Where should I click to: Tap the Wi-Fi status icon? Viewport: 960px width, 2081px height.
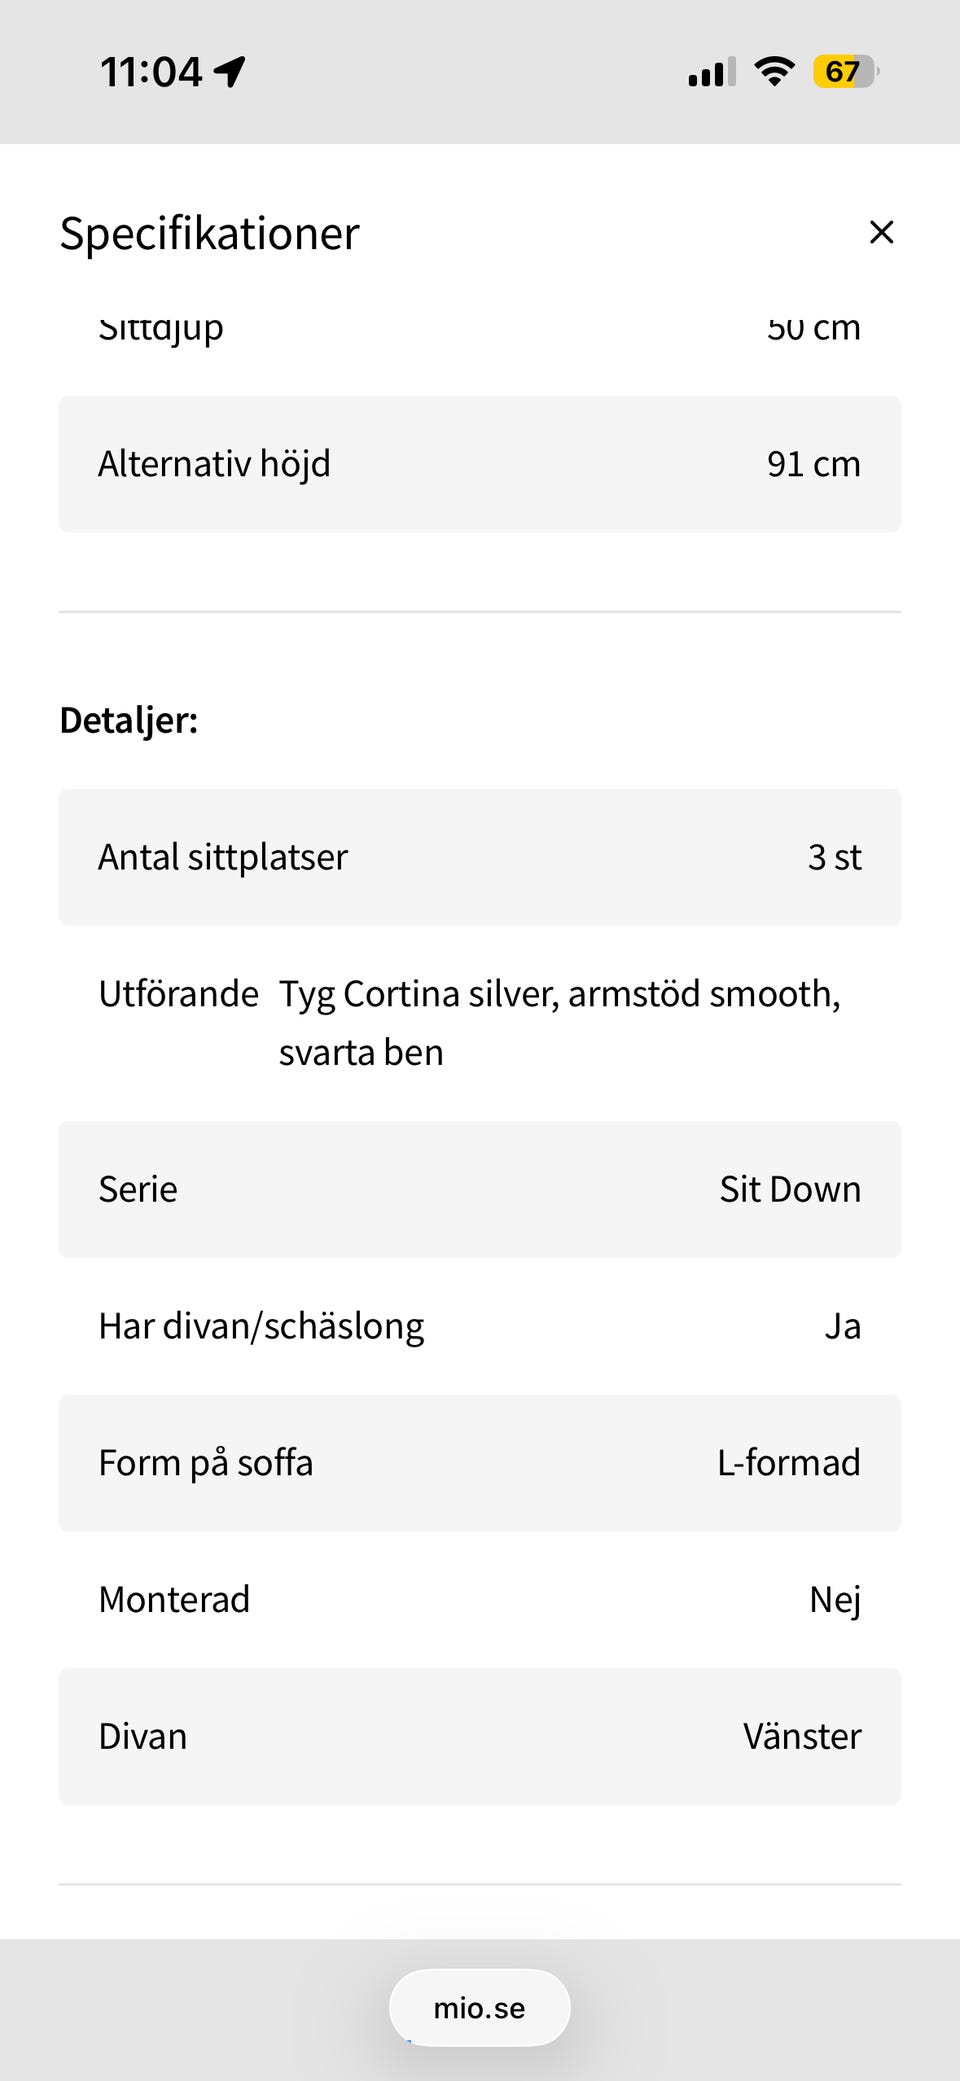point(774,72)
